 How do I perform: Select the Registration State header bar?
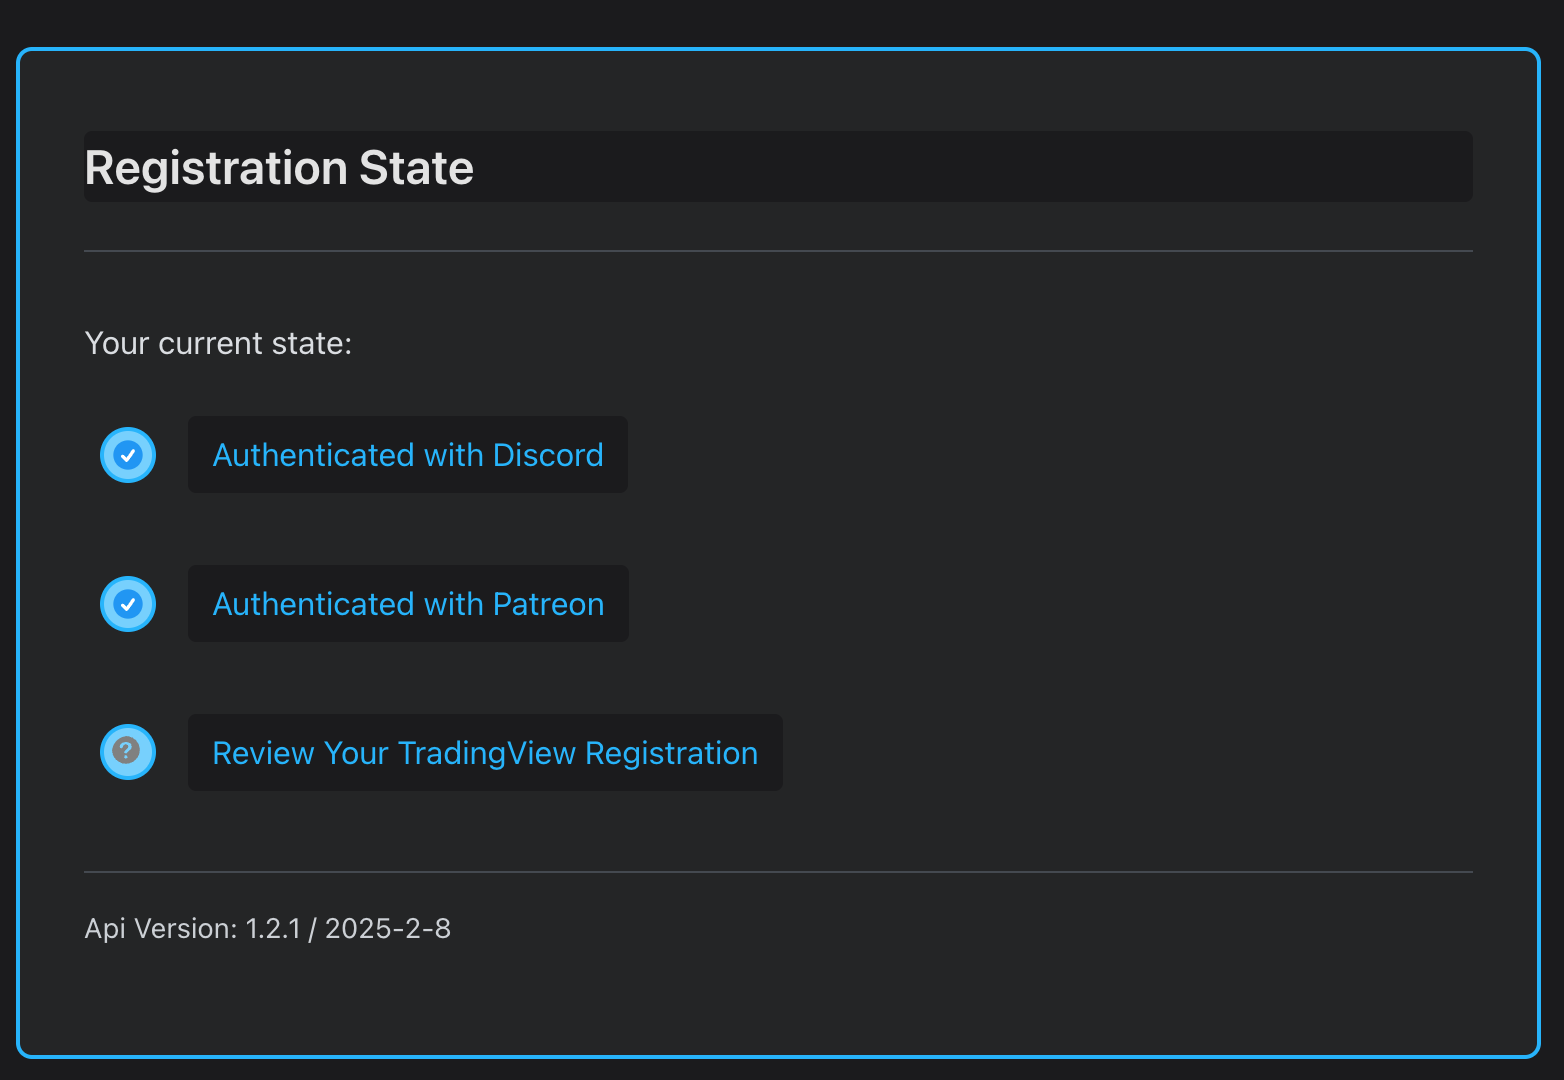coord(778,166)
